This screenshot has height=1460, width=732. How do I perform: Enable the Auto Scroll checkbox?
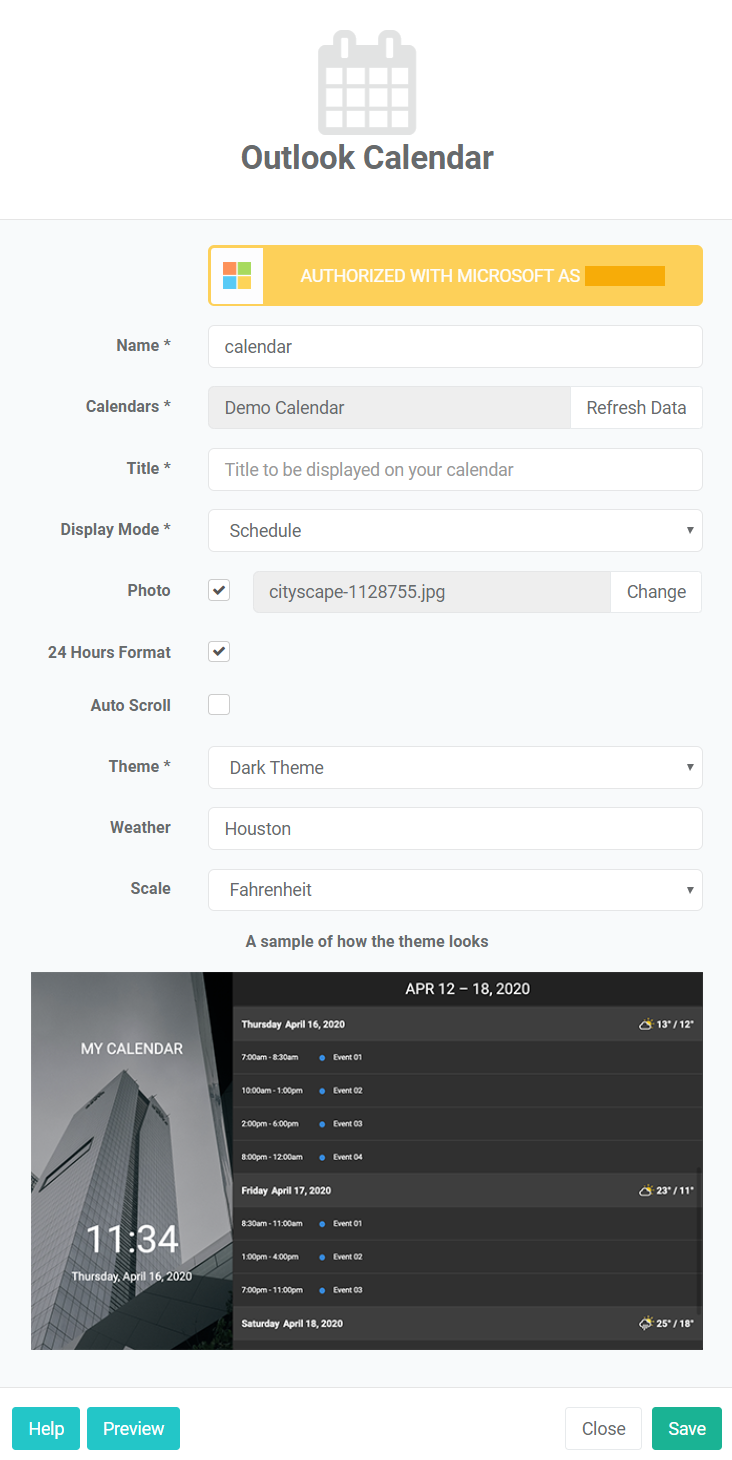tap(219, 705)
